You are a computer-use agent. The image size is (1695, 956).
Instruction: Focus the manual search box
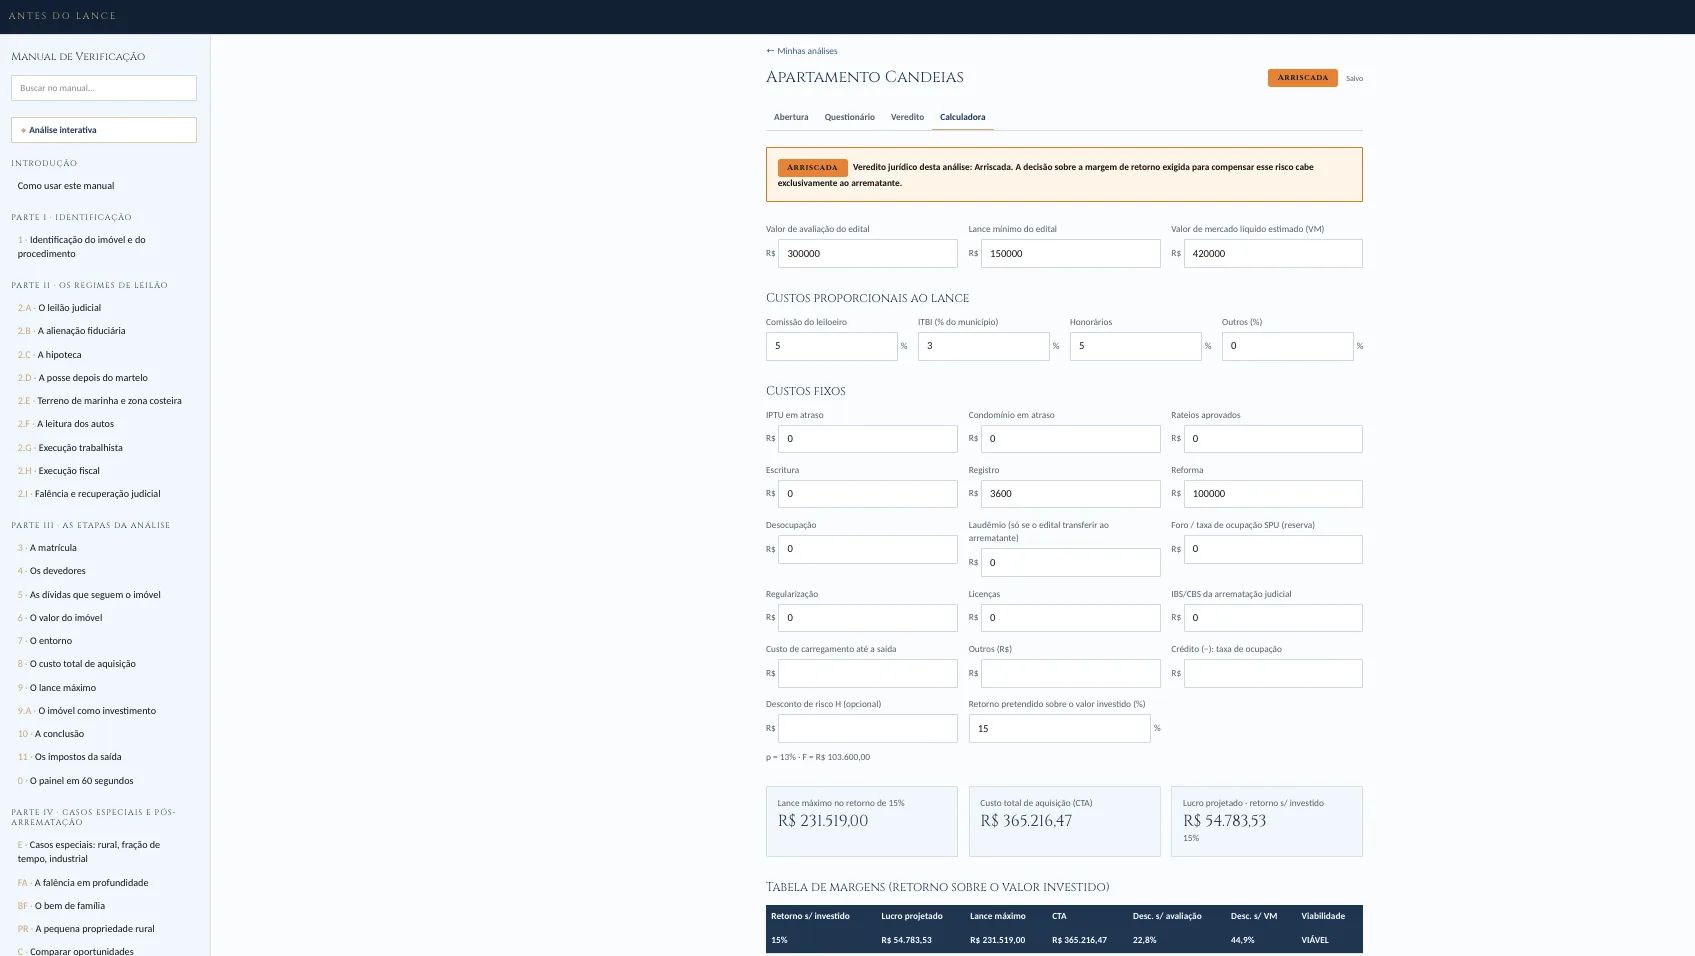[x=104, y=88]
